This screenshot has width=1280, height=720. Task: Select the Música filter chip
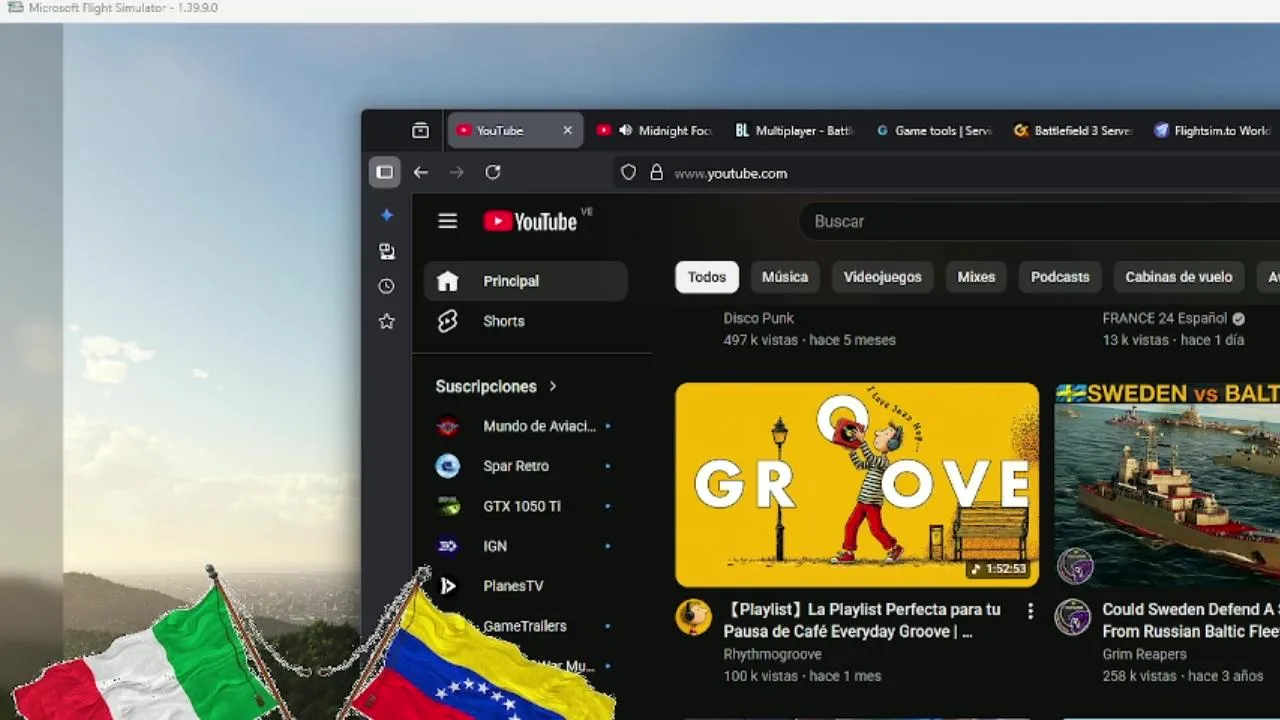[785, 277]
